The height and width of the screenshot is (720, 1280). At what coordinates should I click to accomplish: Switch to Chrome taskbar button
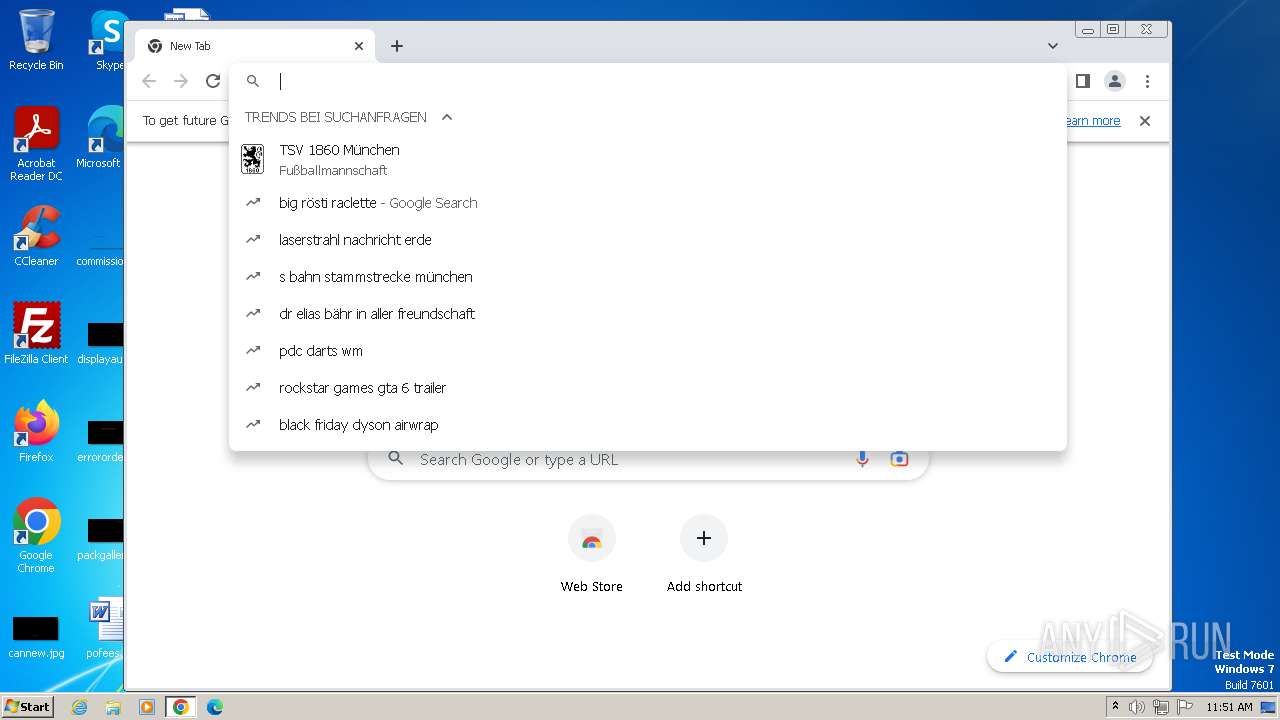coord(180,707)
